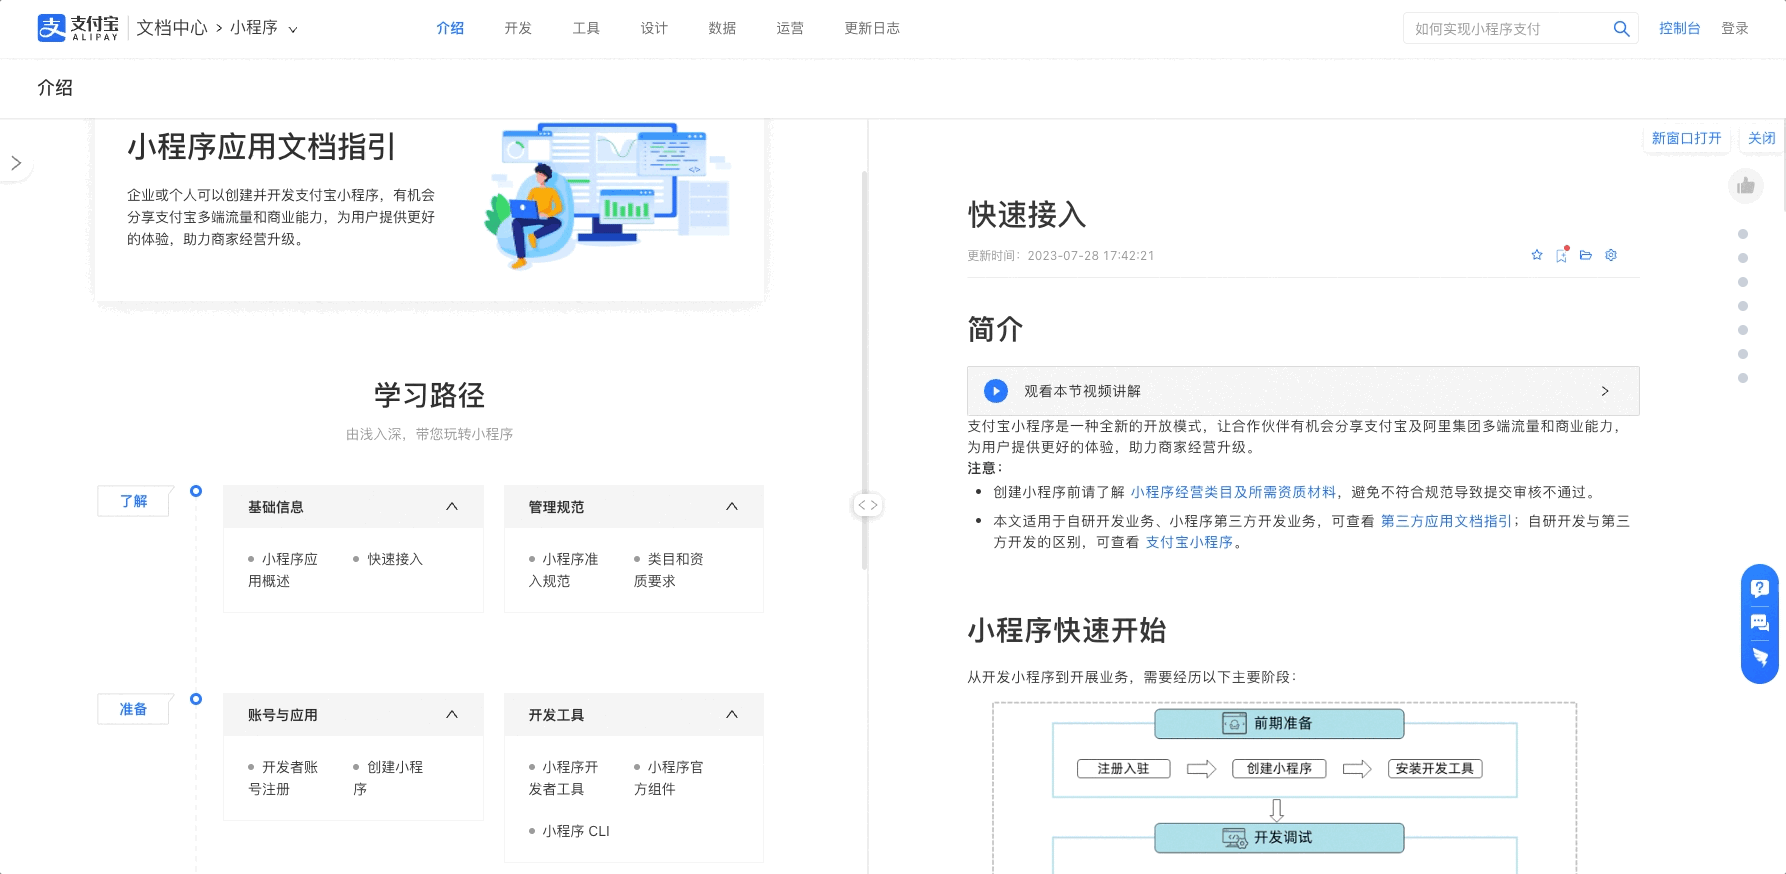1786x874 pixels.
Task: Open 小程序准入规范 under 管理规范
Action: click(x=564, y=570)
